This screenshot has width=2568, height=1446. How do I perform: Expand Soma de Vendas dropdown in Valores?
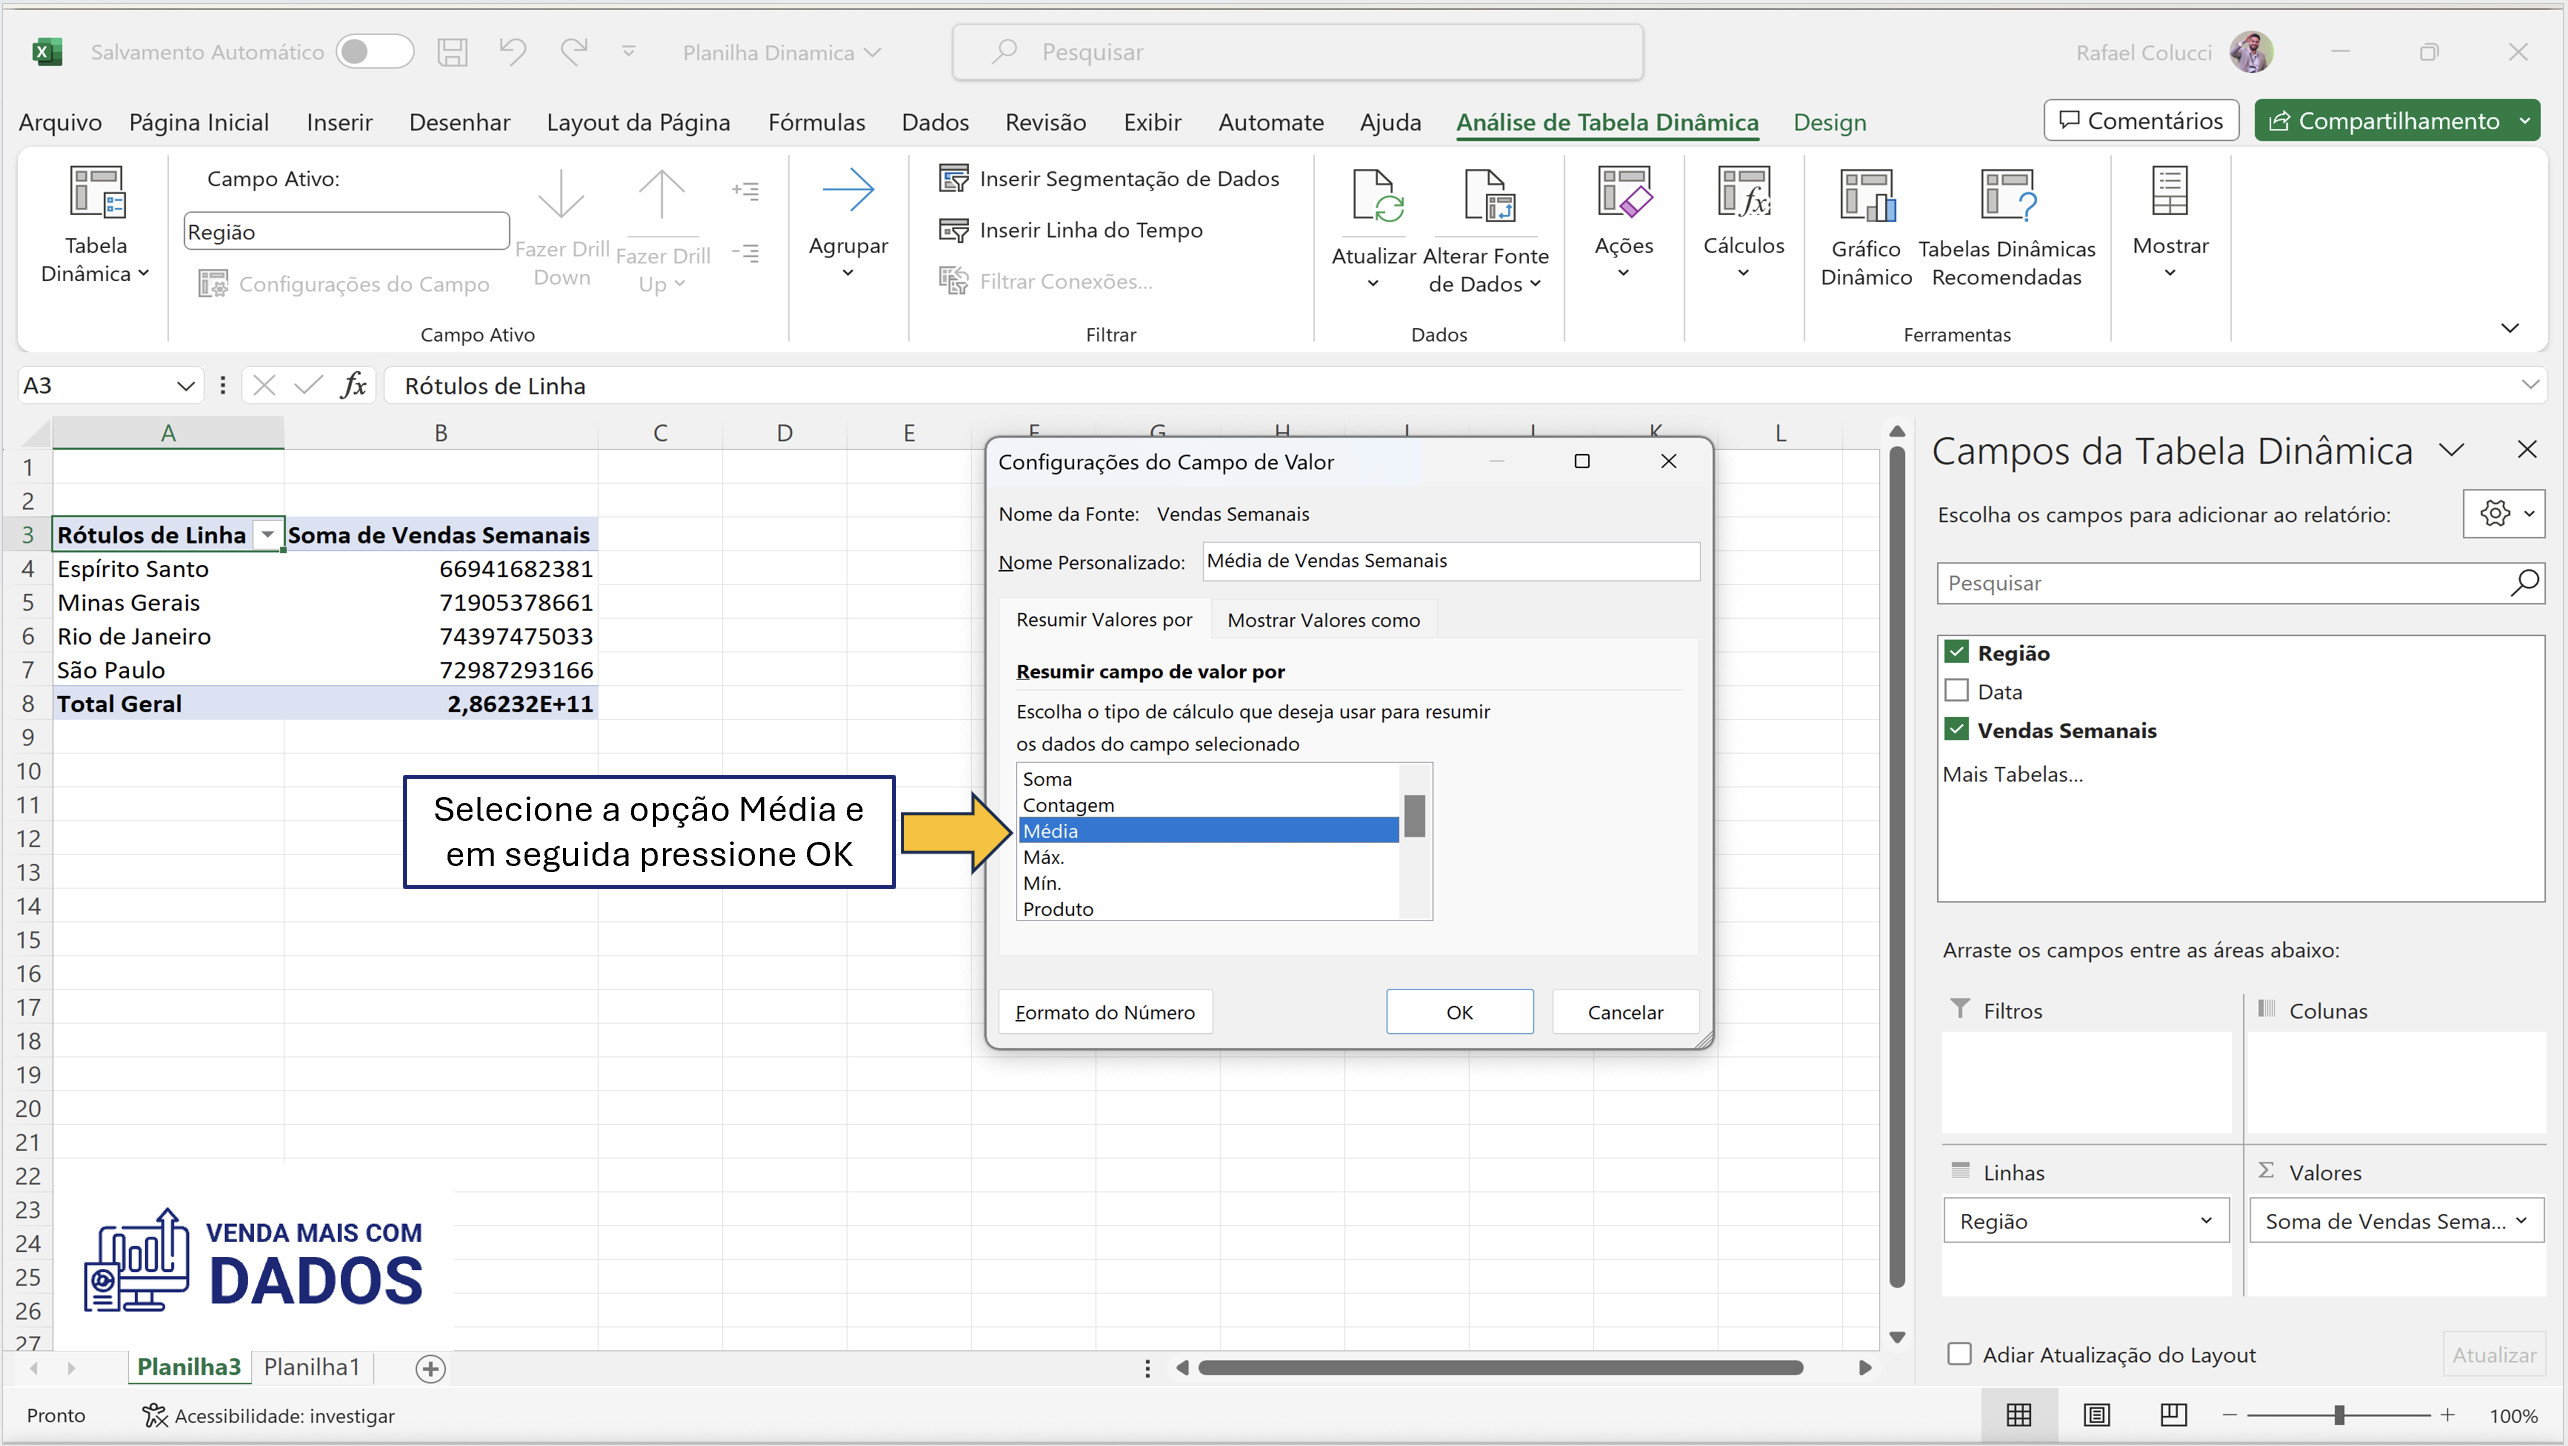coord(2520,1220)
